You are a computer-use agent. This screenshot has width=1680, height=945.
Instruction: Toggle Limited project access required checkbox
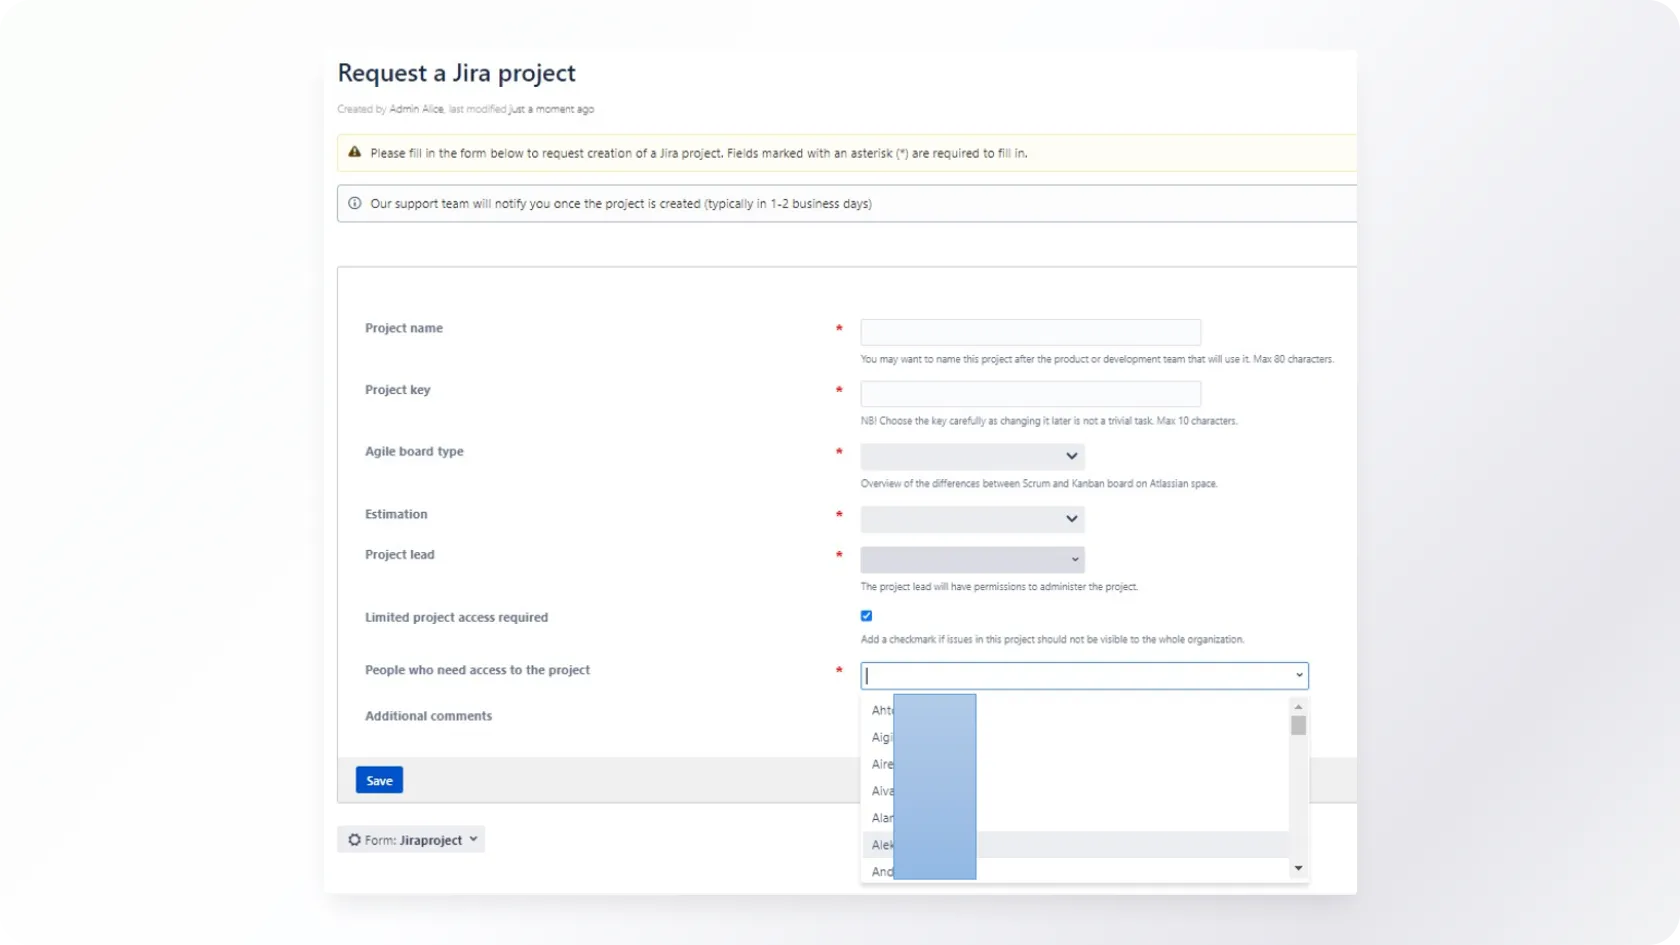point(866,616)
